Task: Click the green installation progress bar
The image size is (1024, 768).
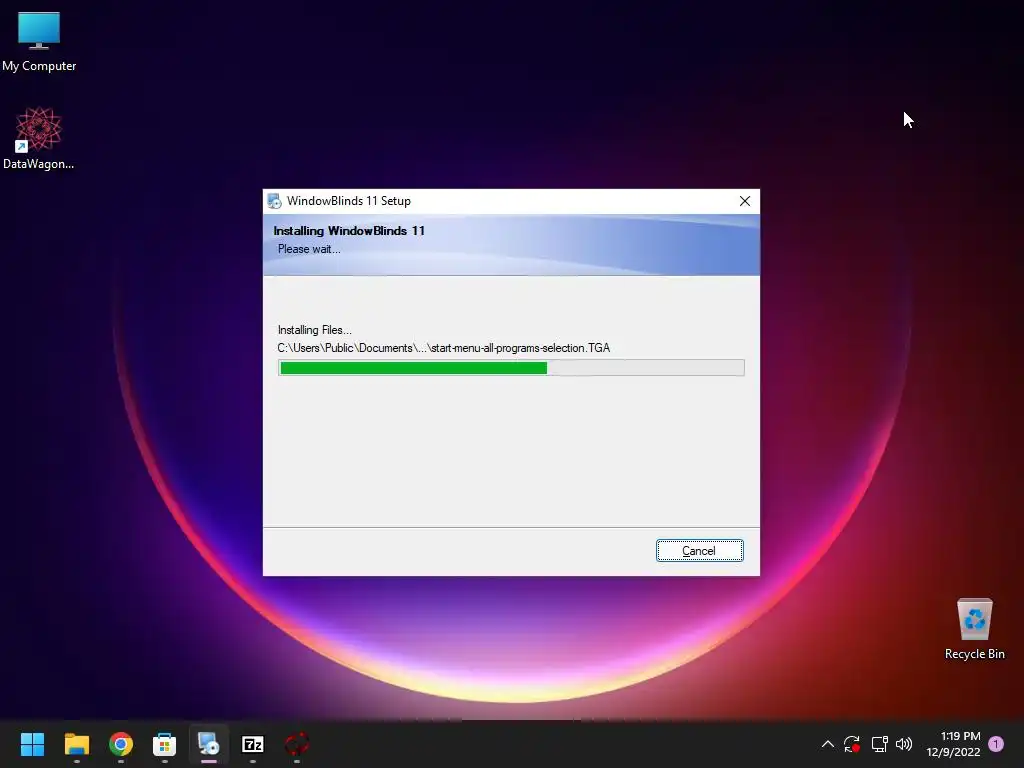Action: click(511, 368)
